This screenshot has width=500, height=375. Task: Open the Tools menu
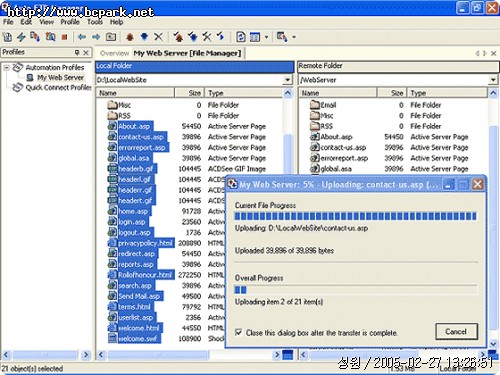coord(95,22)
